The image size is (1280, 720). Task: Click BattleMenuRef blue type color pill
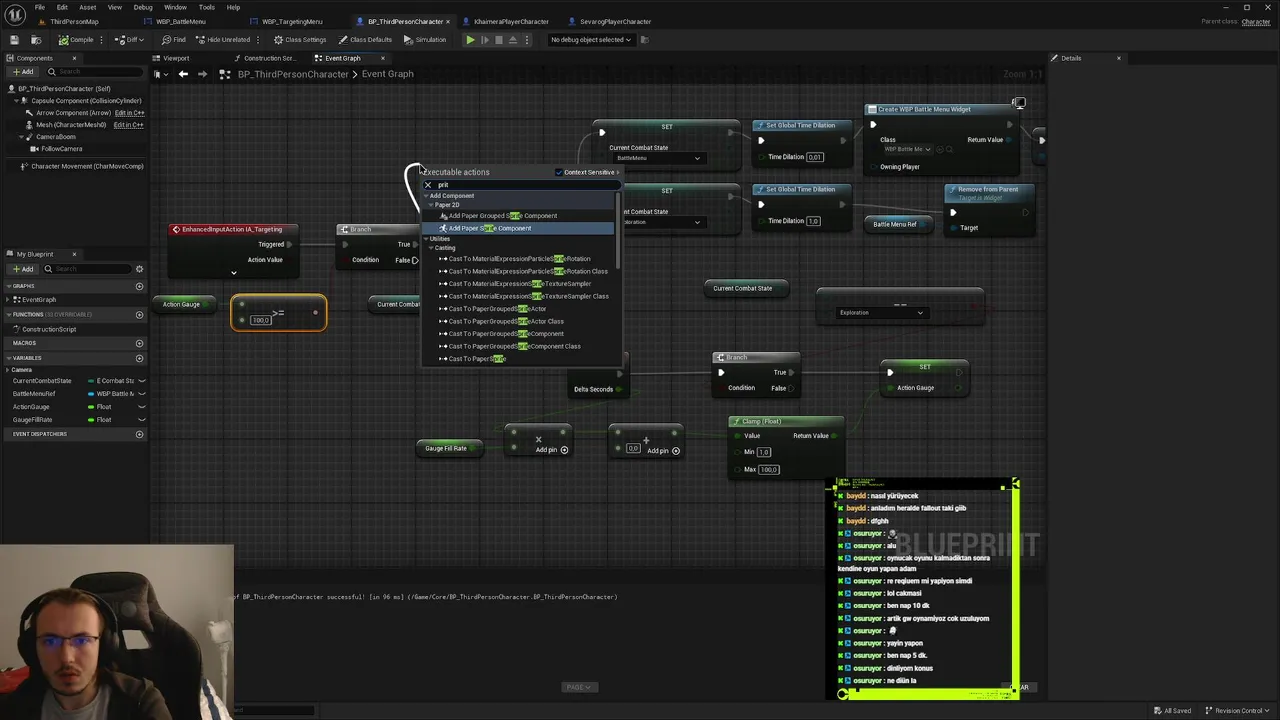[x=91, y=394]
